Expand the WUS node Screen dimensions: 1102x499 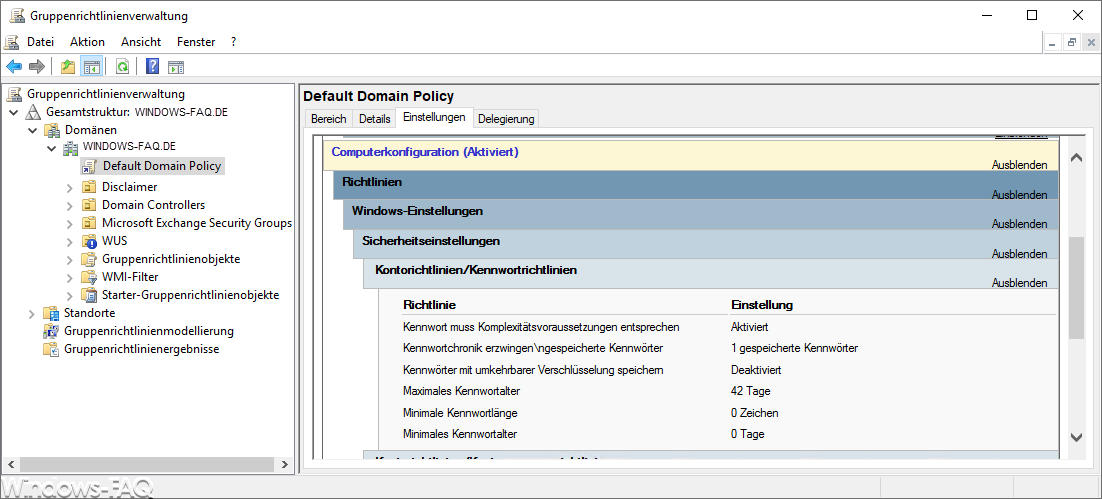(70, 241)
